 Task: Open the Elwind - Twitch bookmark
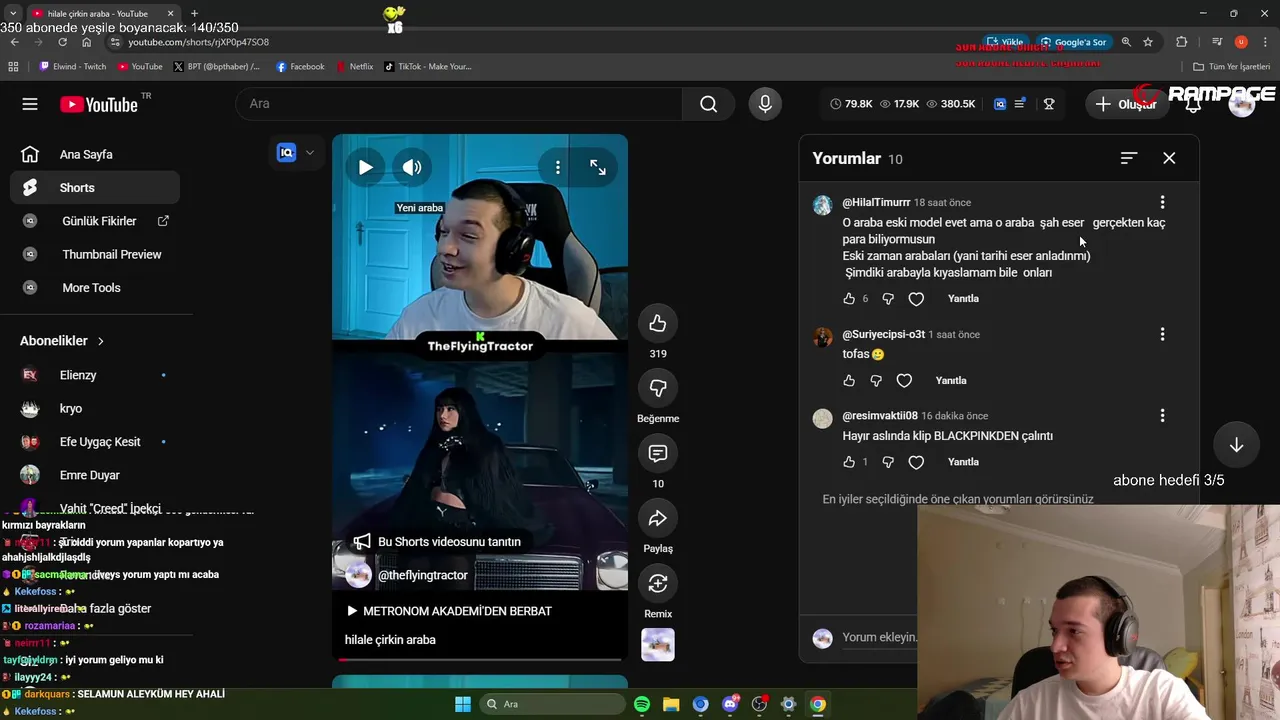tap(72, 66)
